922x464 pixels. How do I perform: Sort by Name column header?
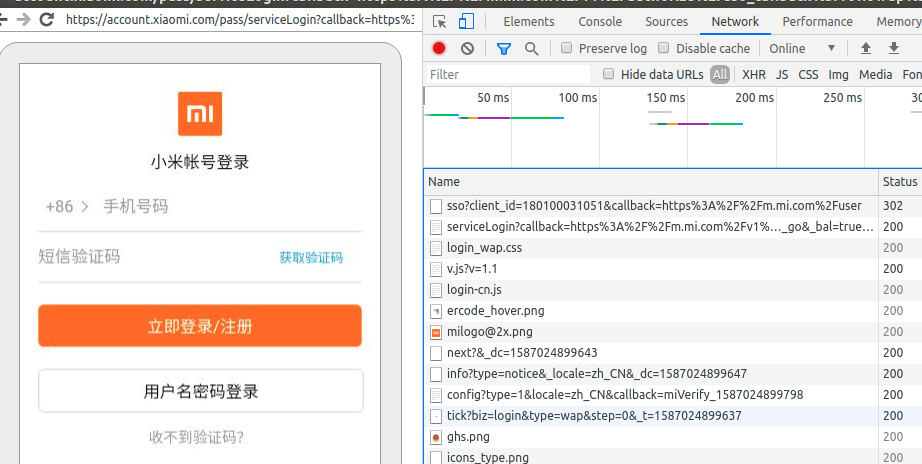tap(652, 182)
